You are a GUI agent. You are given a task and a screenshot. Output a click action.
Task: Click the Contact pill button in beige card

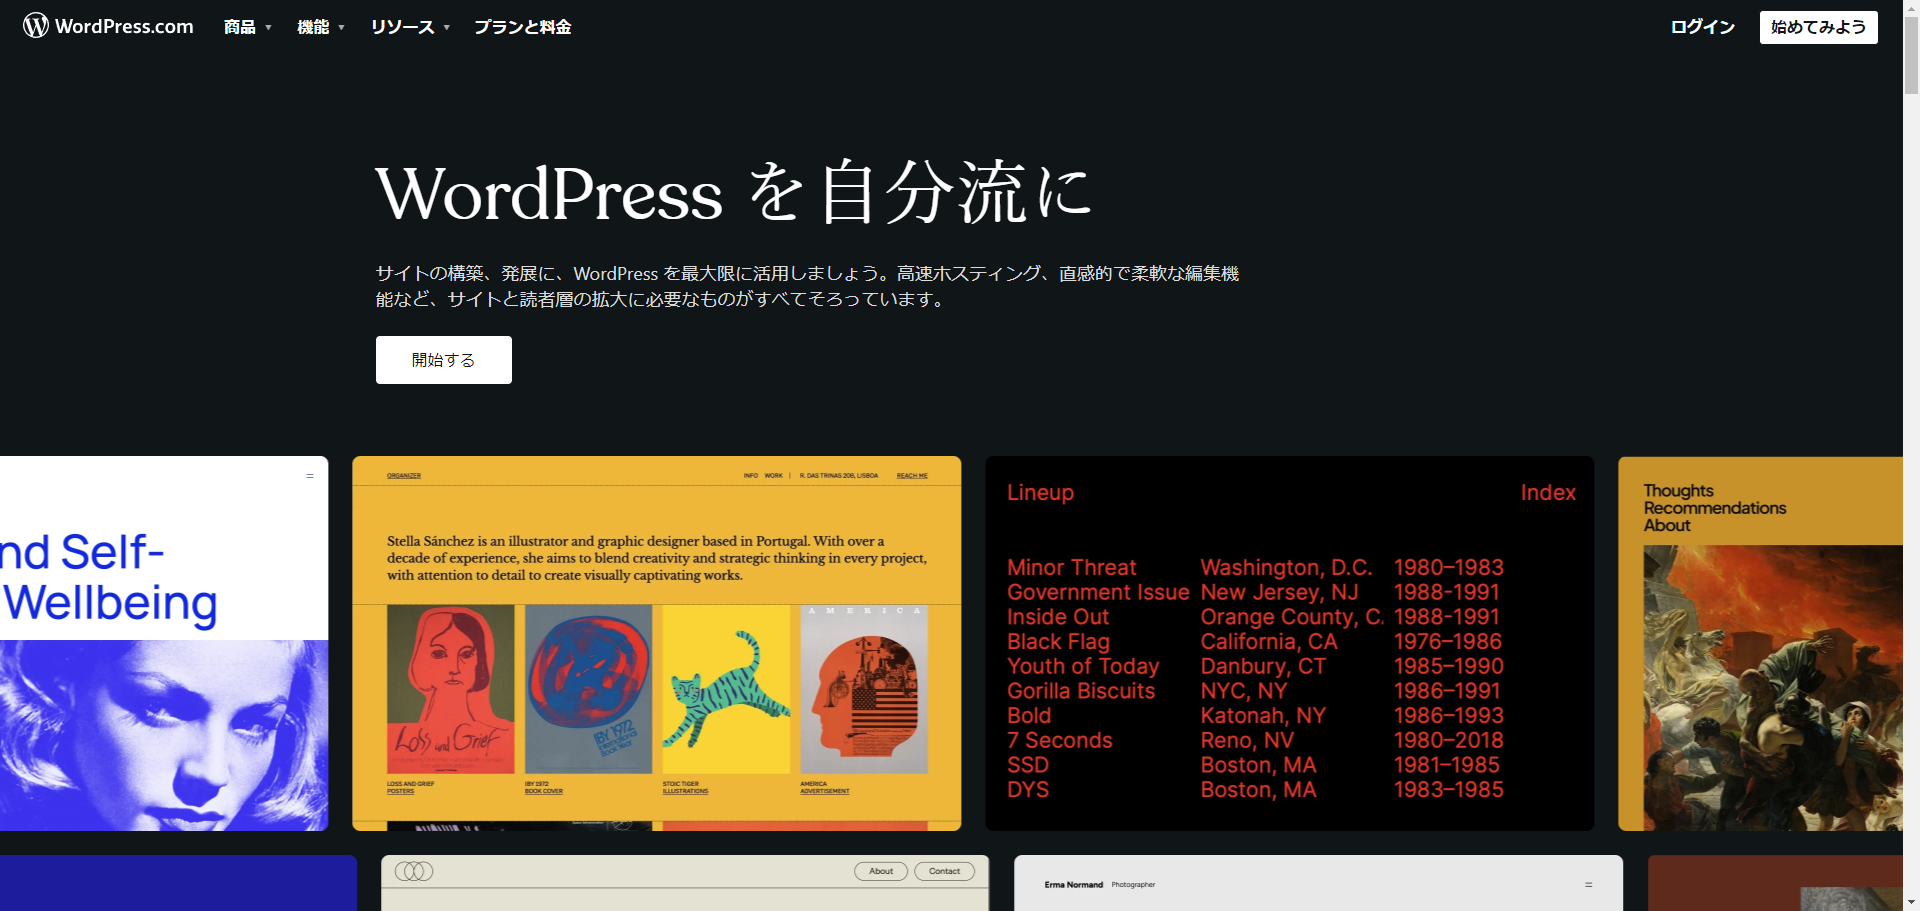(944, 871)
